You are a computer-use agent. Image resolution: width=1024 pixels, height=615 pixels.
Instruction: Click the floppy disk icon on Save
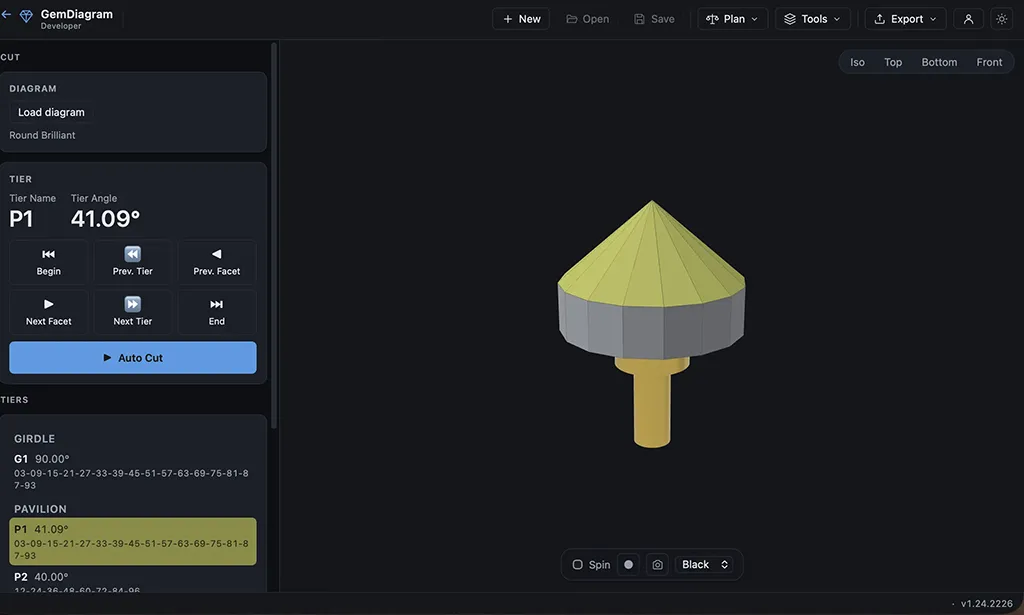[x=639, y=19]
